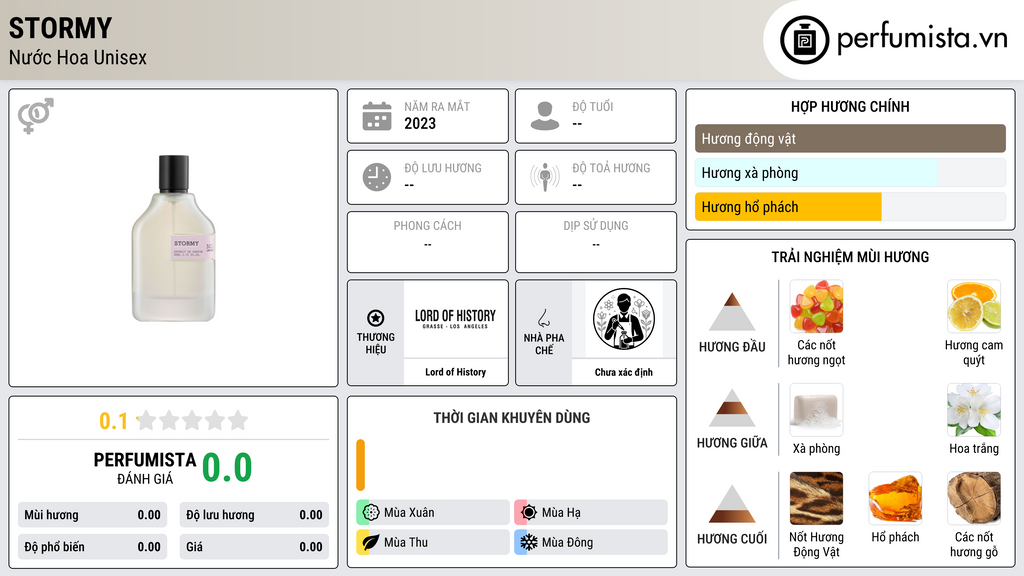Viewport: 1024px width, 576px height.
Task: Click the Độ phổ biến 0.00 score box
Action: click(92, 547)
